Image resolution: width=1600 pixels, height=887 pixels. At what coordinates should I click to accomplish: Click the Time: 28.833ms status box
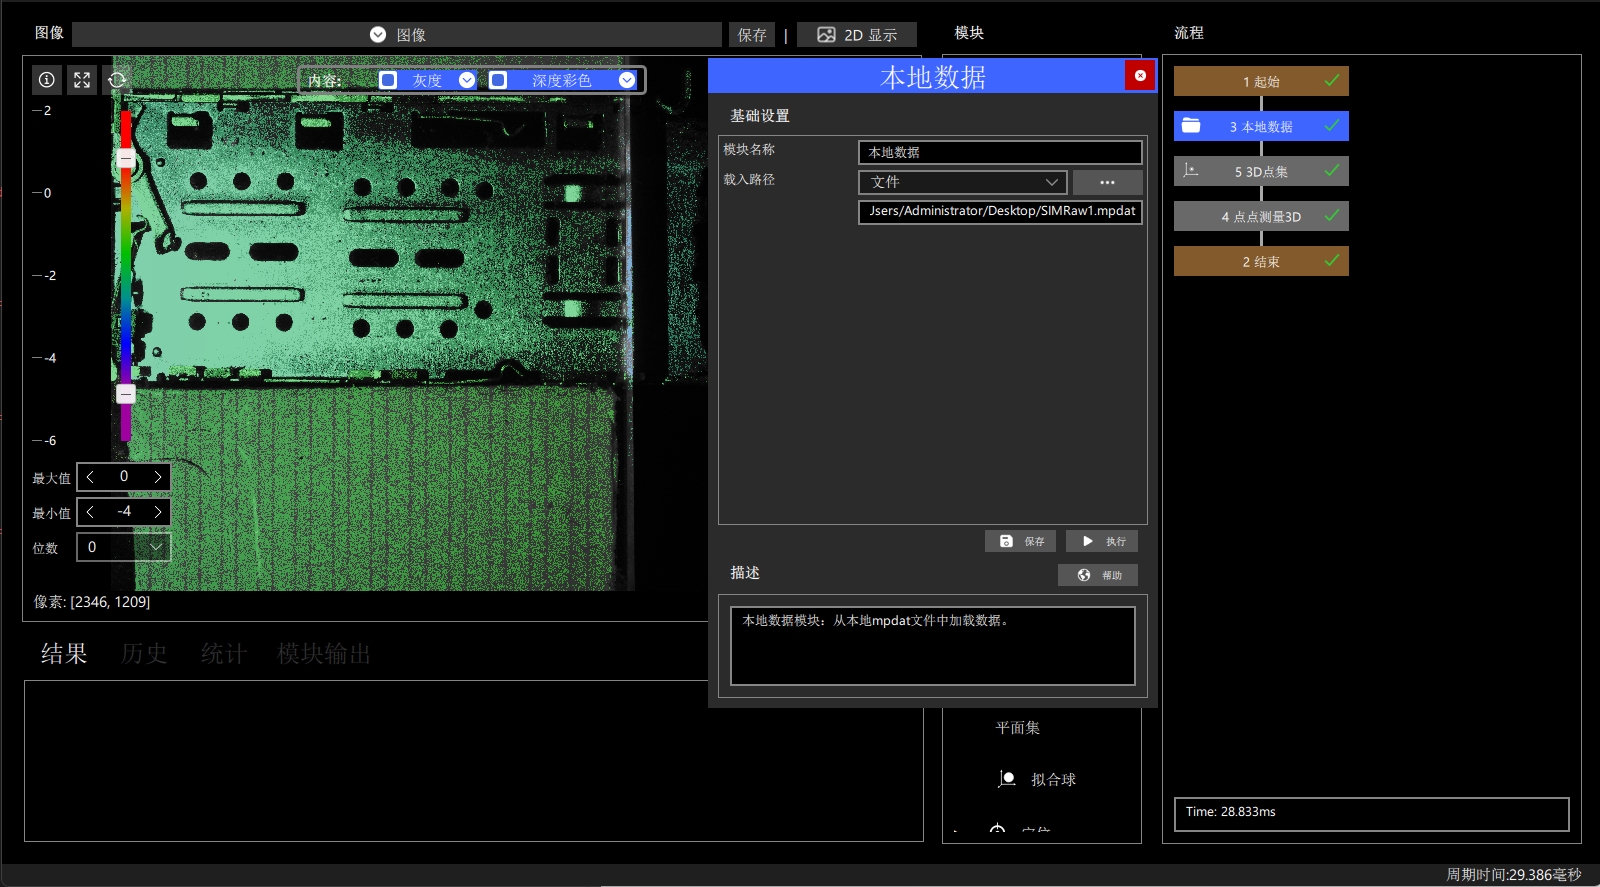pyautogui.click(x=1371, y=814)
